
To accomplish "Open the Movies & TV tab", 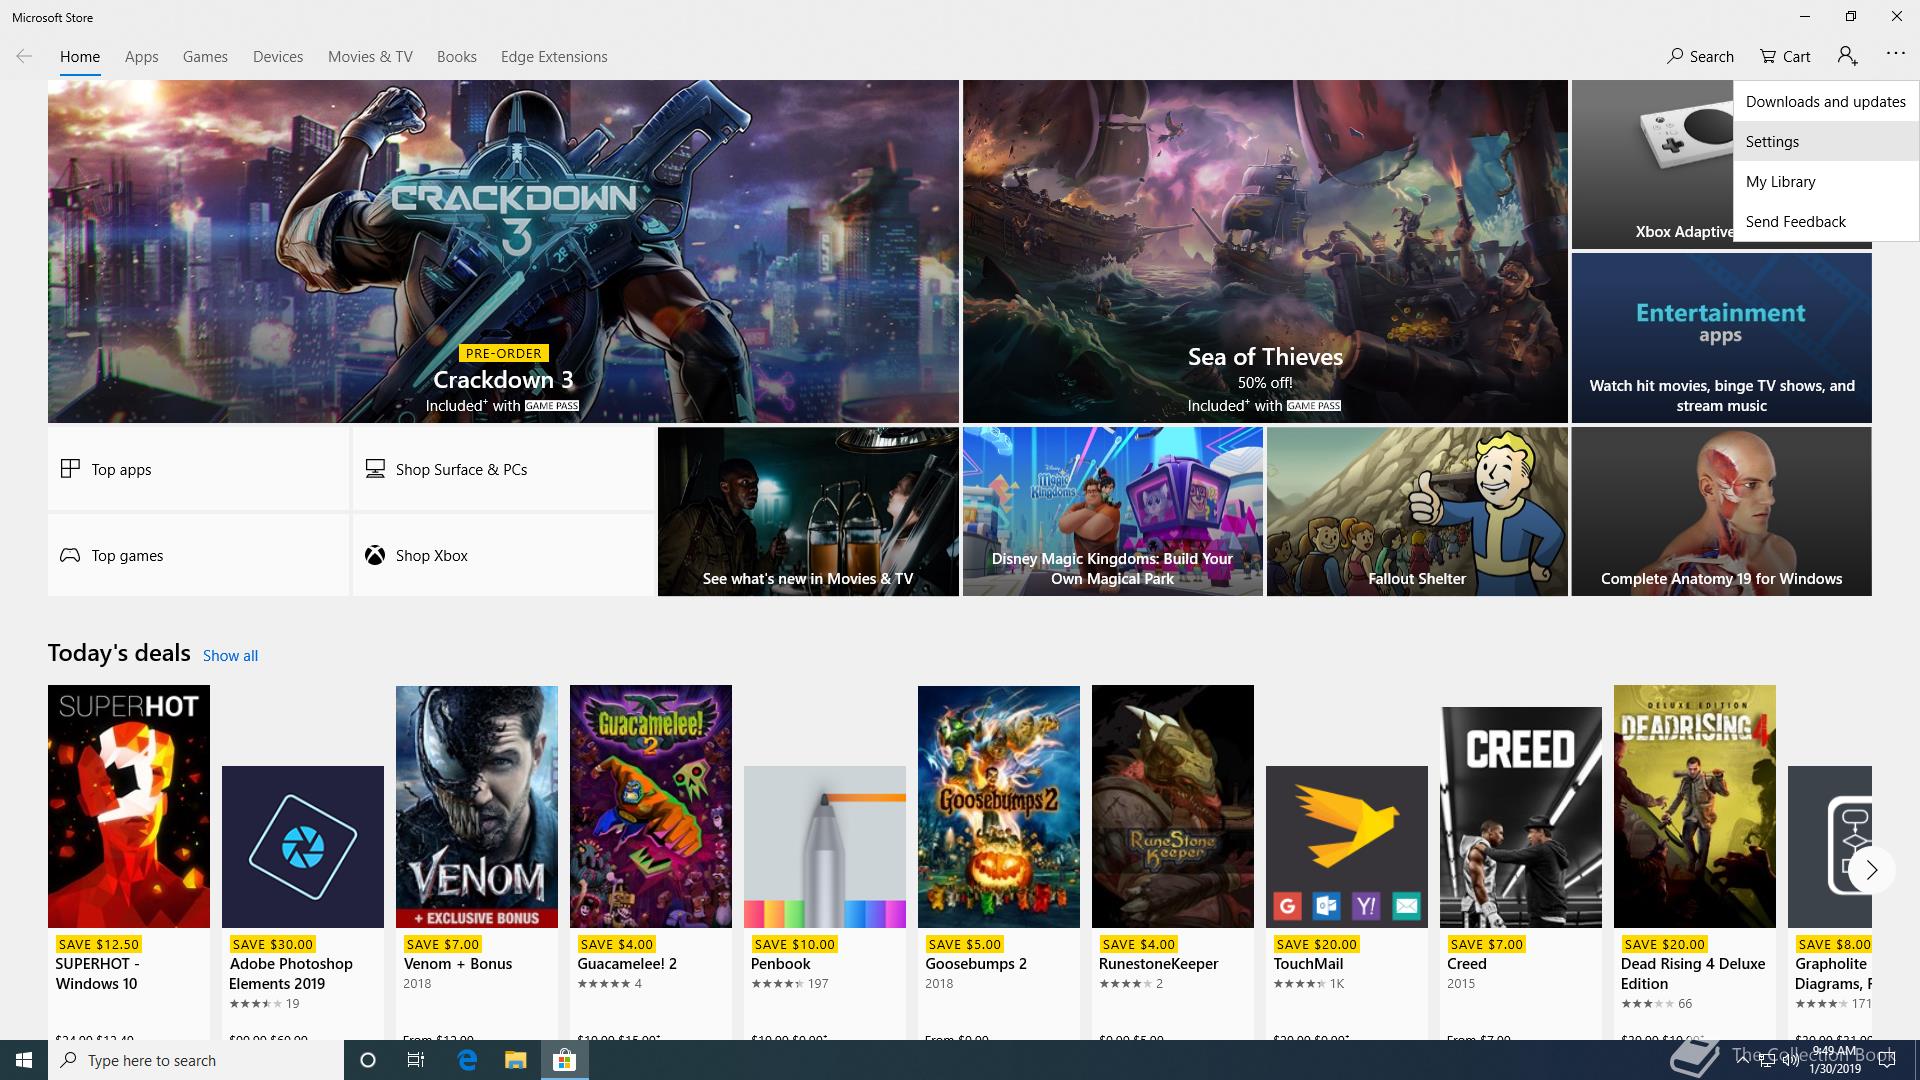I will 370,57.
